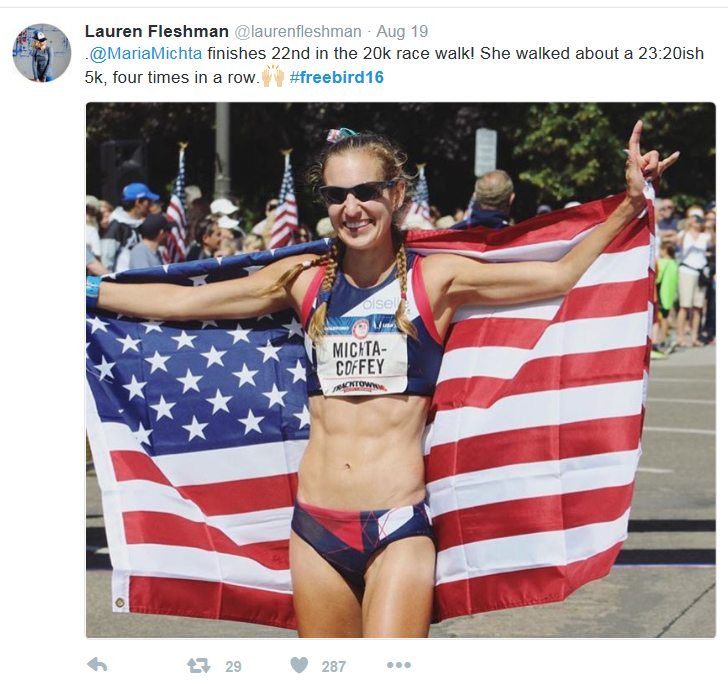The image size is (728, 684).
Task: Click the raised hands emoji
Action: (x=273, y=76)
